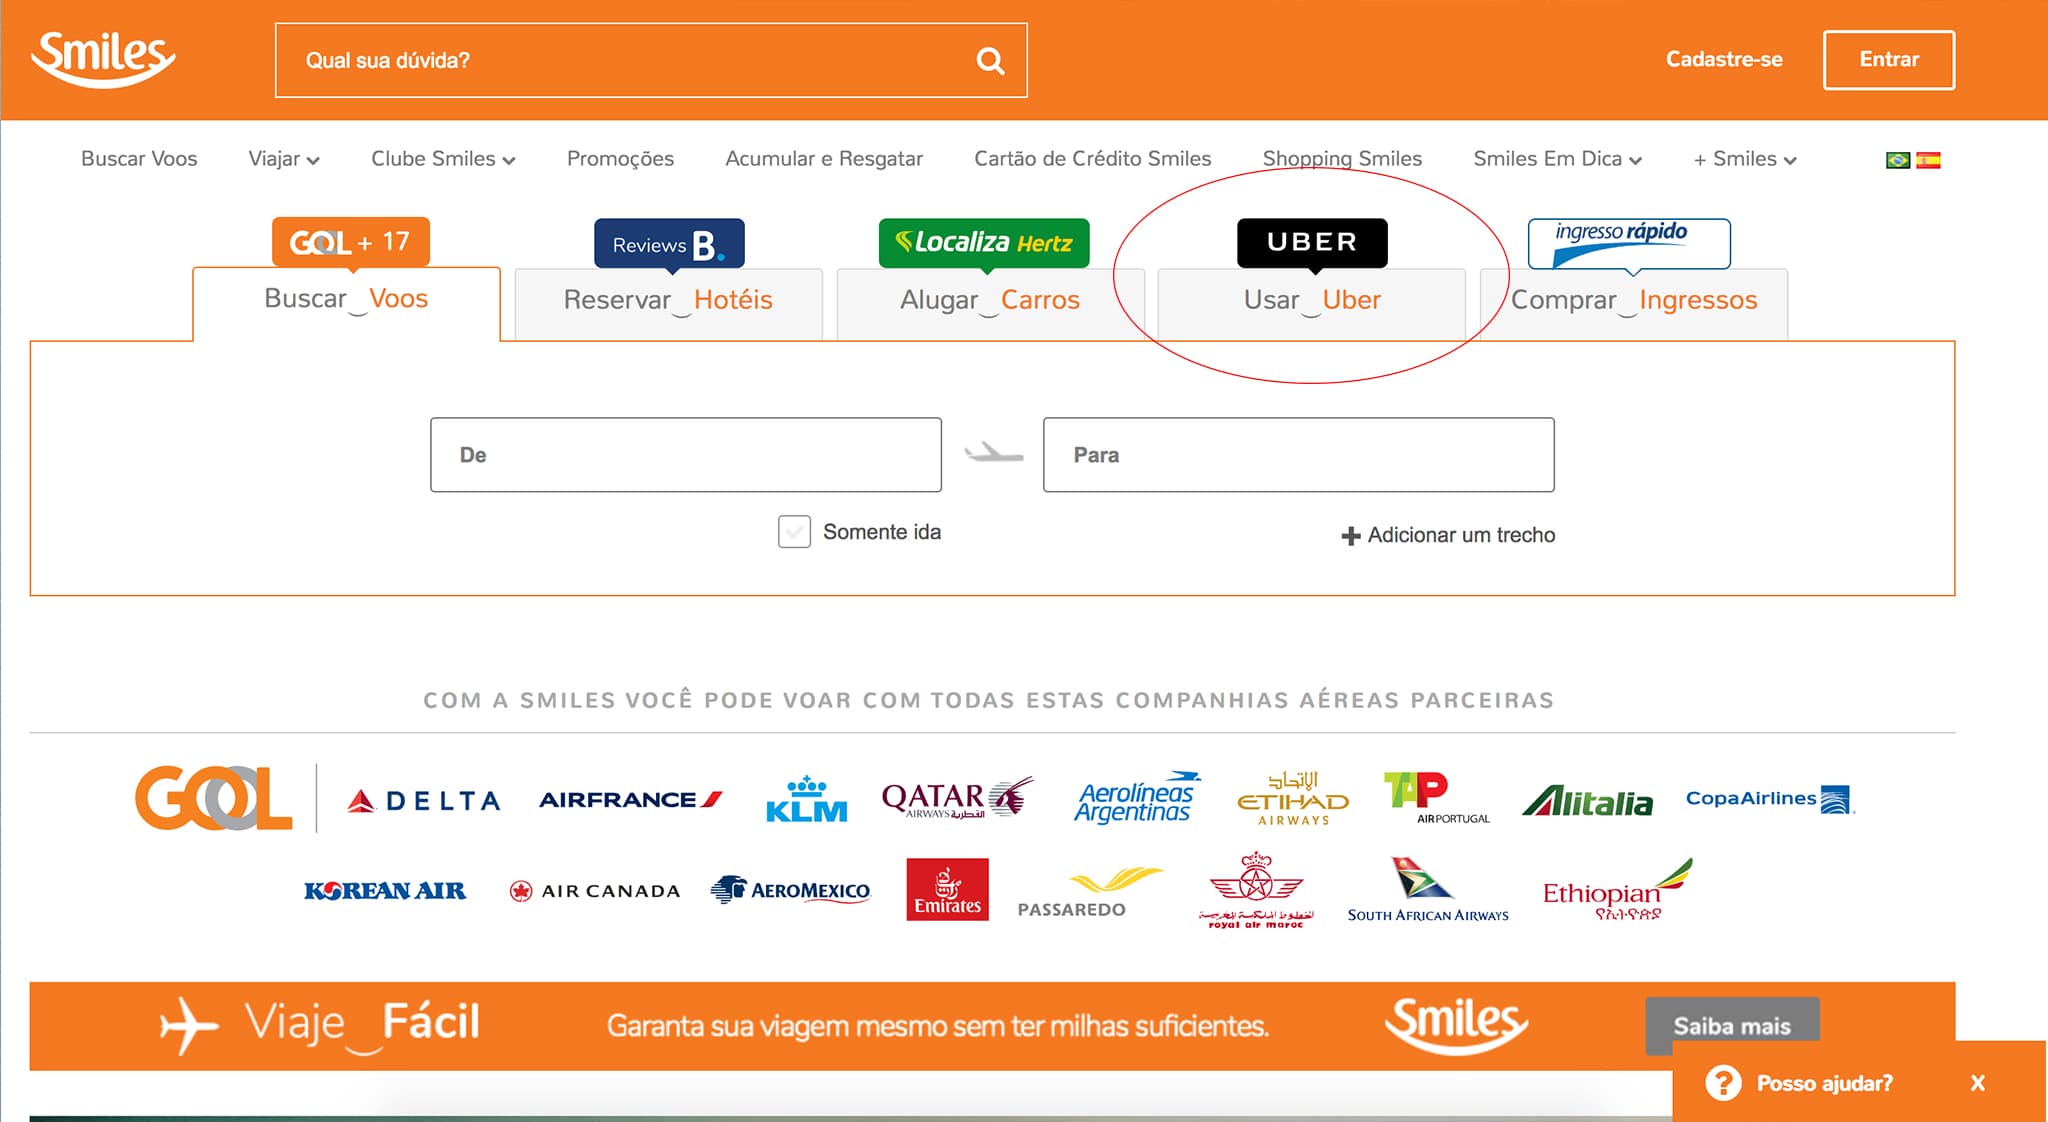This screenshot has height=1122, width=2048.
Task: Select the Spanish flag language icon
Action: pyautogui.click(x=1928, y=160)
